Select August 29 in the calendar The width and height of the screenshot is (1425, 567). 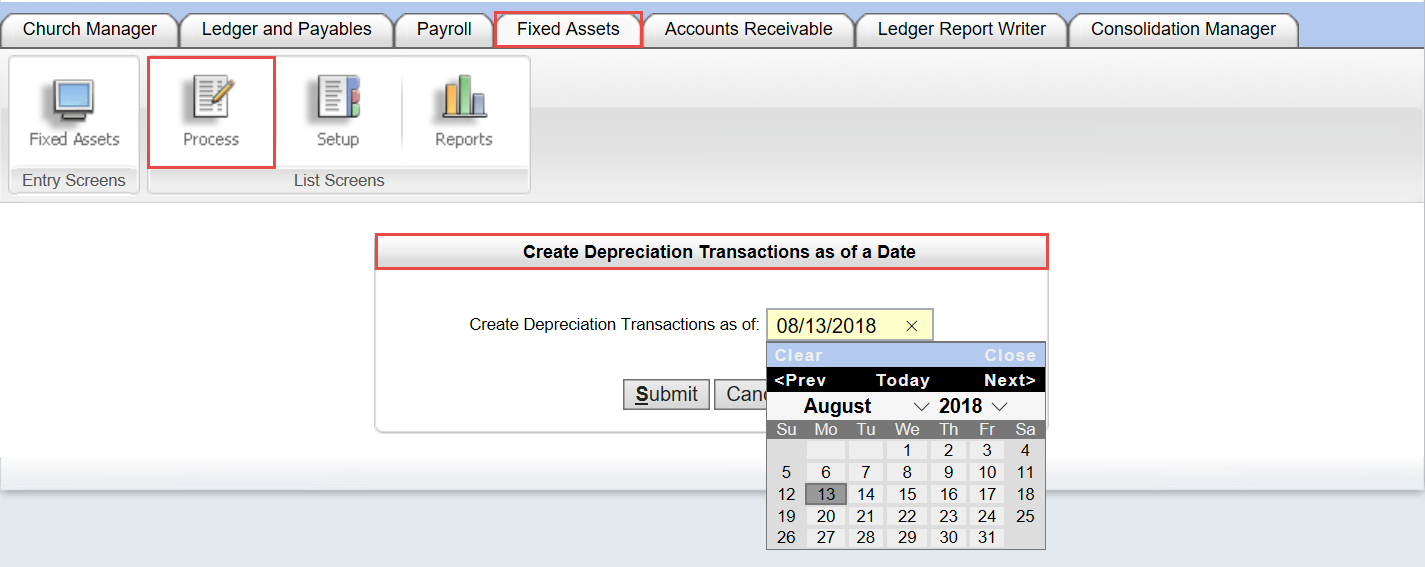907,538
